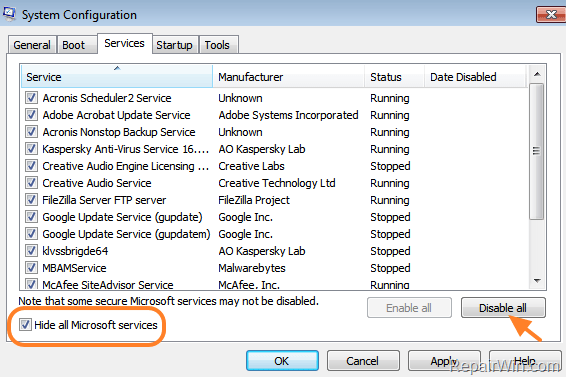
Task: Click the scrollbar down arrow
Action: click(x=537, y=281)
